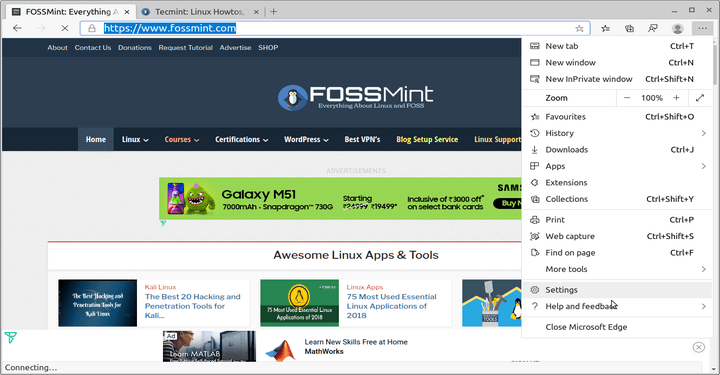Choose Close Microsoft Edge
This screenshot has width=720, height=375.
(x=617, y=327)
